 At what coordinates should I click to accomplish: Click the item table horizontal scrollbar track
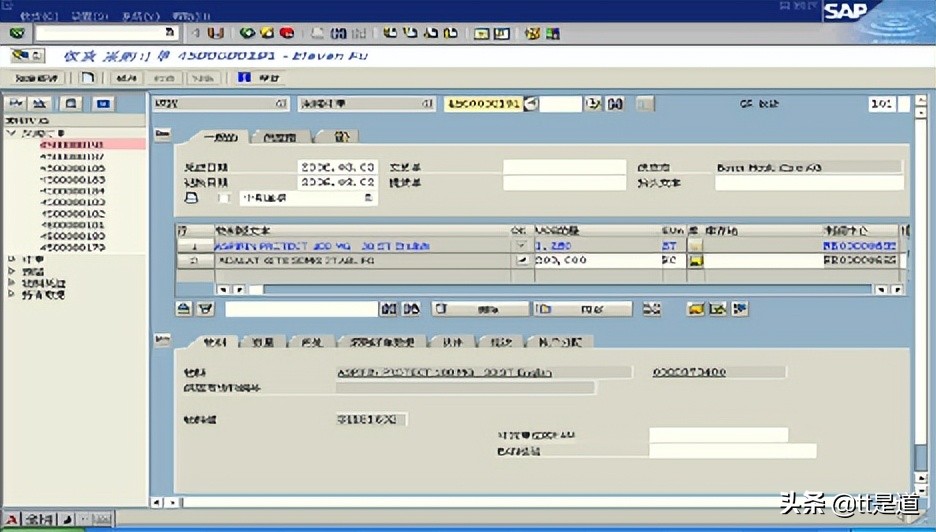pyautogui.click(x=567, y=290)
